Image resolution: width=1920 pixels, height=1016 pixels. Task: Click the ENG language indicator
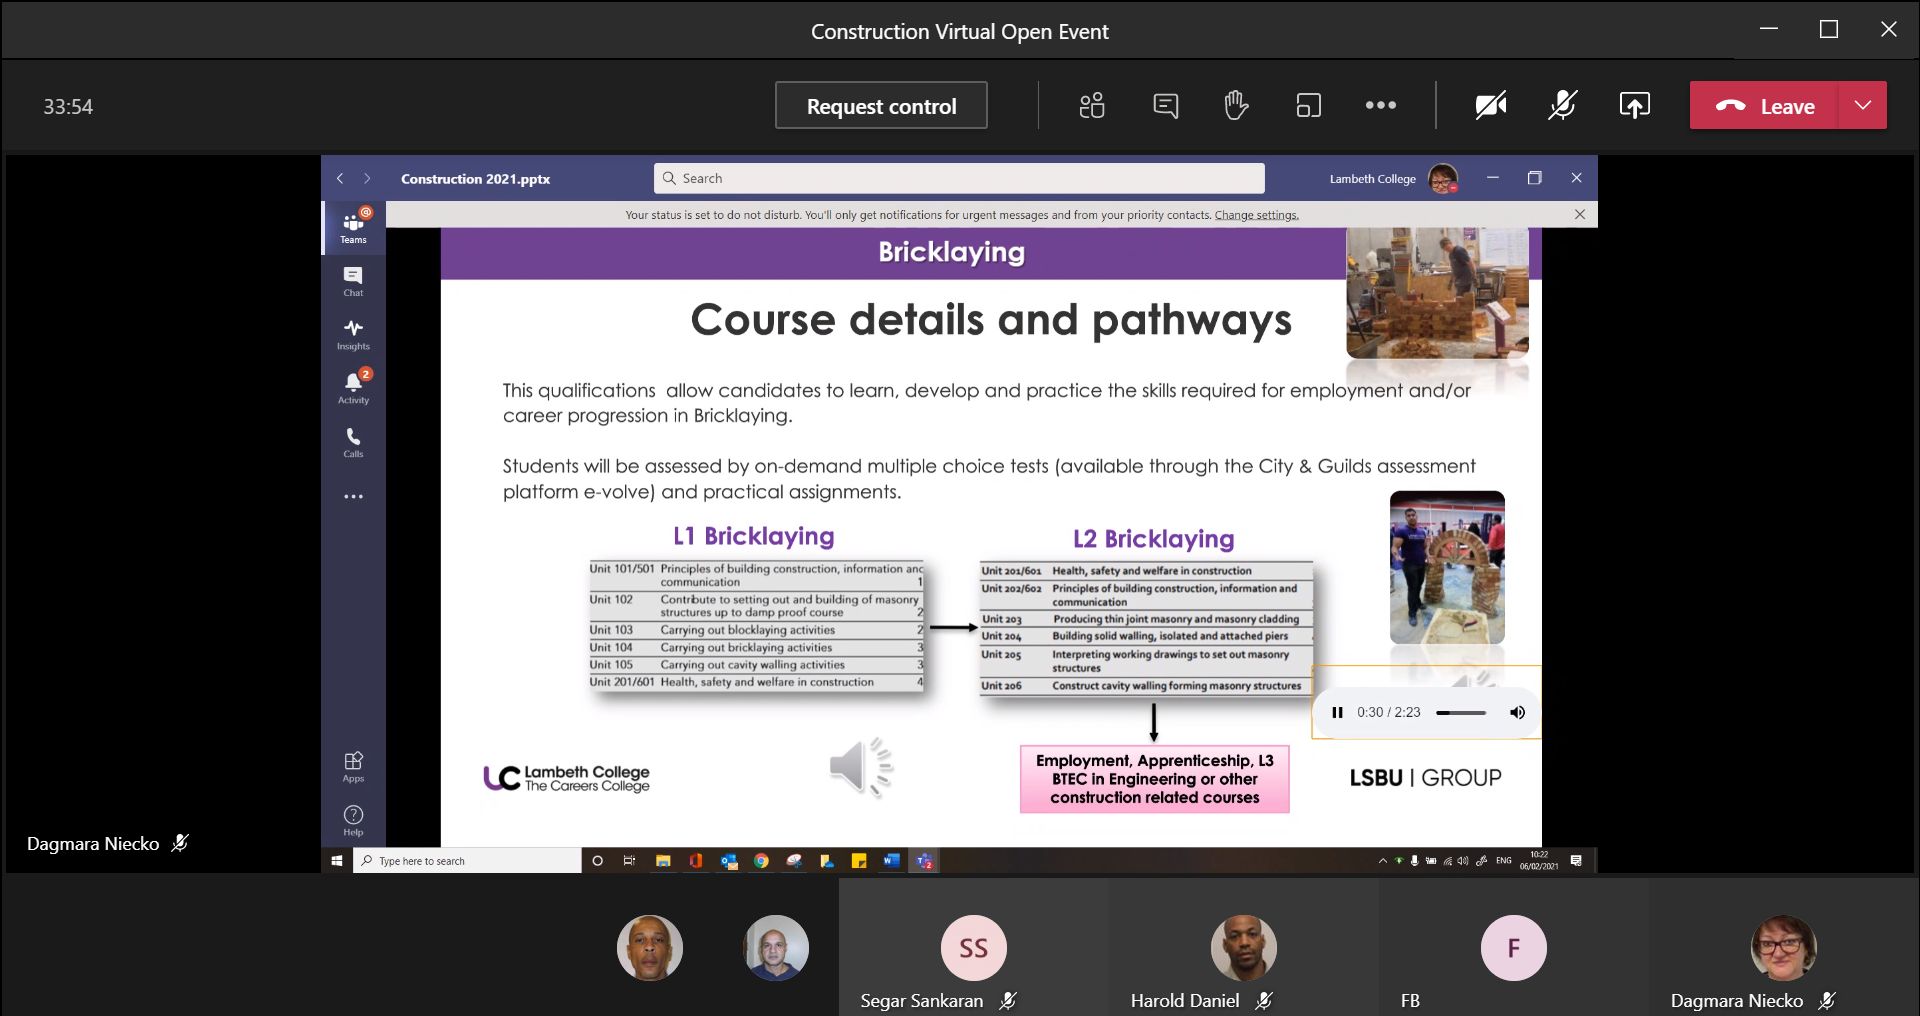[x=1503, y=860]
